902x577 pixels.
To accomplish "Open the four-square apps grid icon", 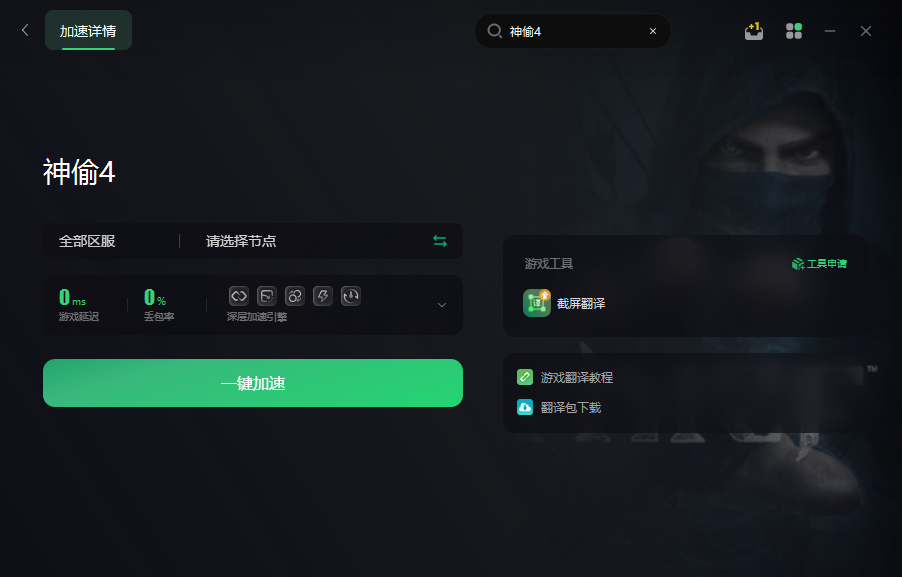I will click(x=794, y=31).
